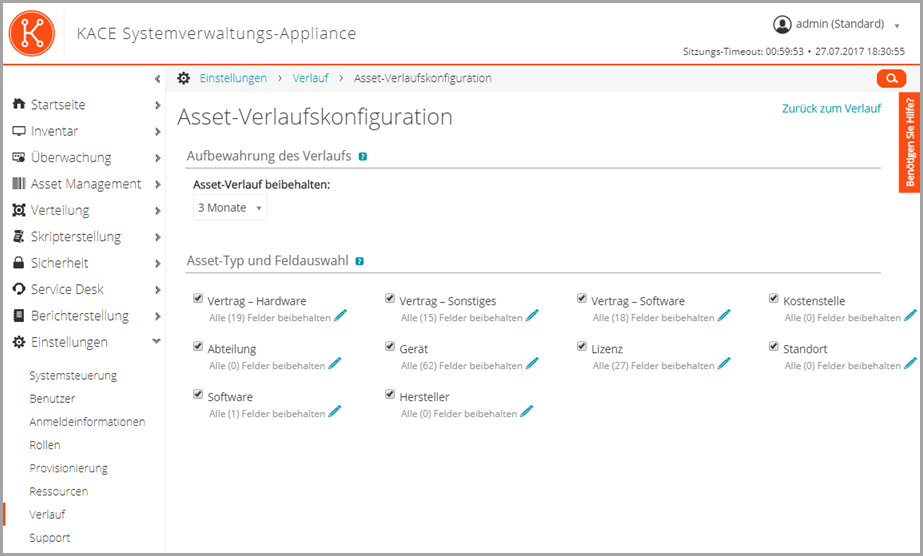Open Service Desk in the sidebar

click(67, 289)
